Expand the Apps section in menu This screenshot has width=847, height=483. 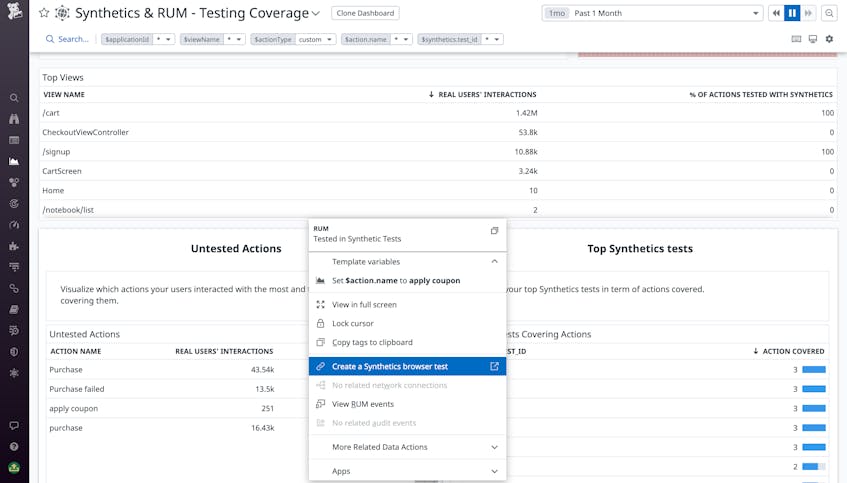coord(407,471)
